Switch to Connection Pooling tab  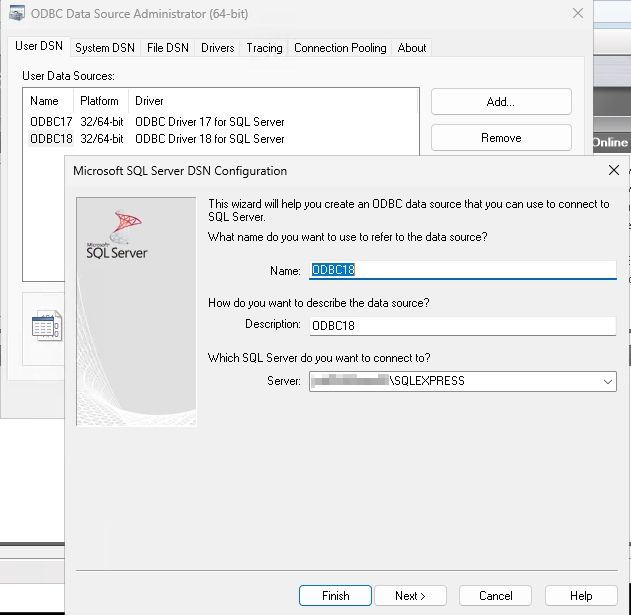click(x=340, y=48)
